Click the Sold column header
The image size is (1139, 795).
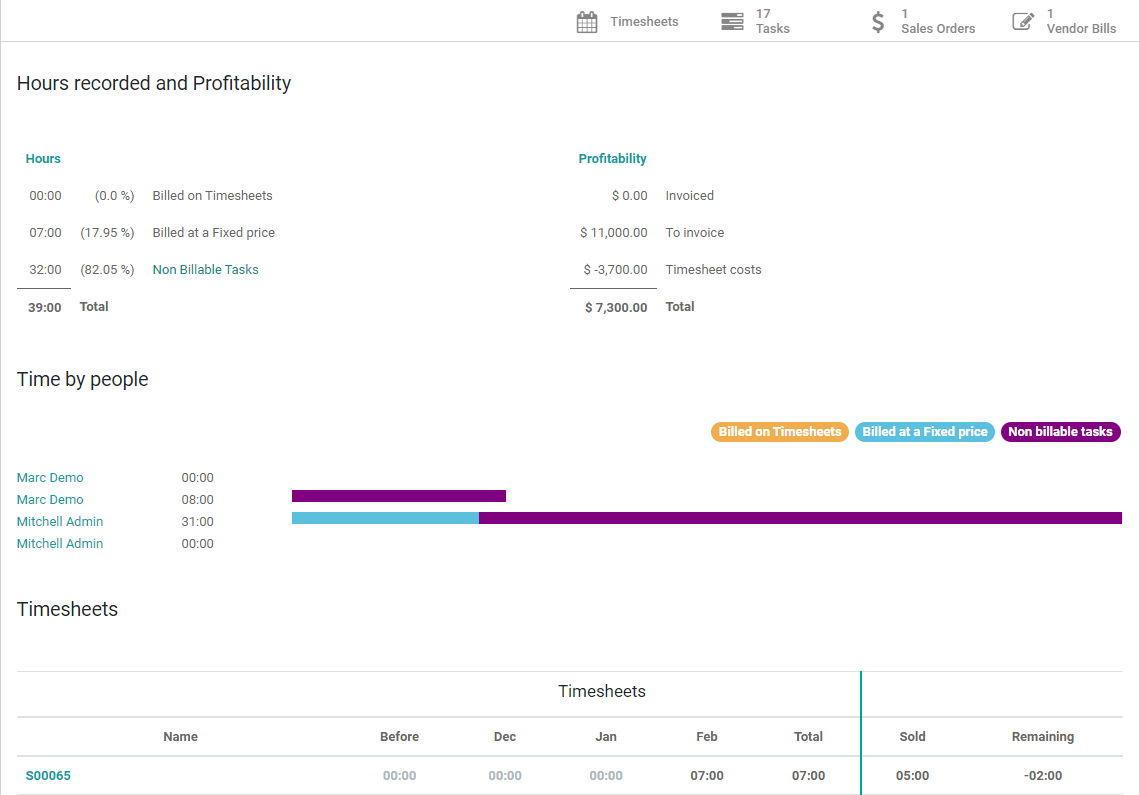912,736
